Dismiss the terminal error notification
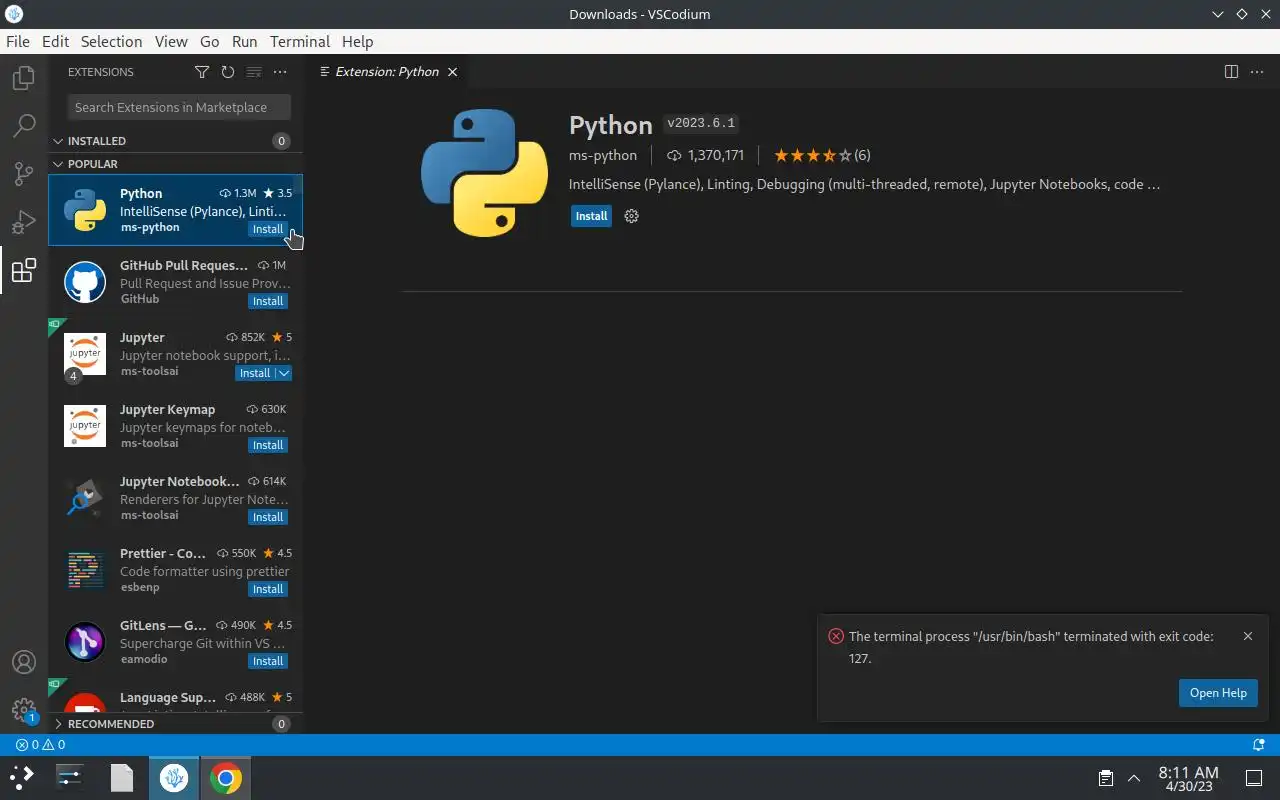This screenshot has width=1280, height=800. (x=1247, y=636)
